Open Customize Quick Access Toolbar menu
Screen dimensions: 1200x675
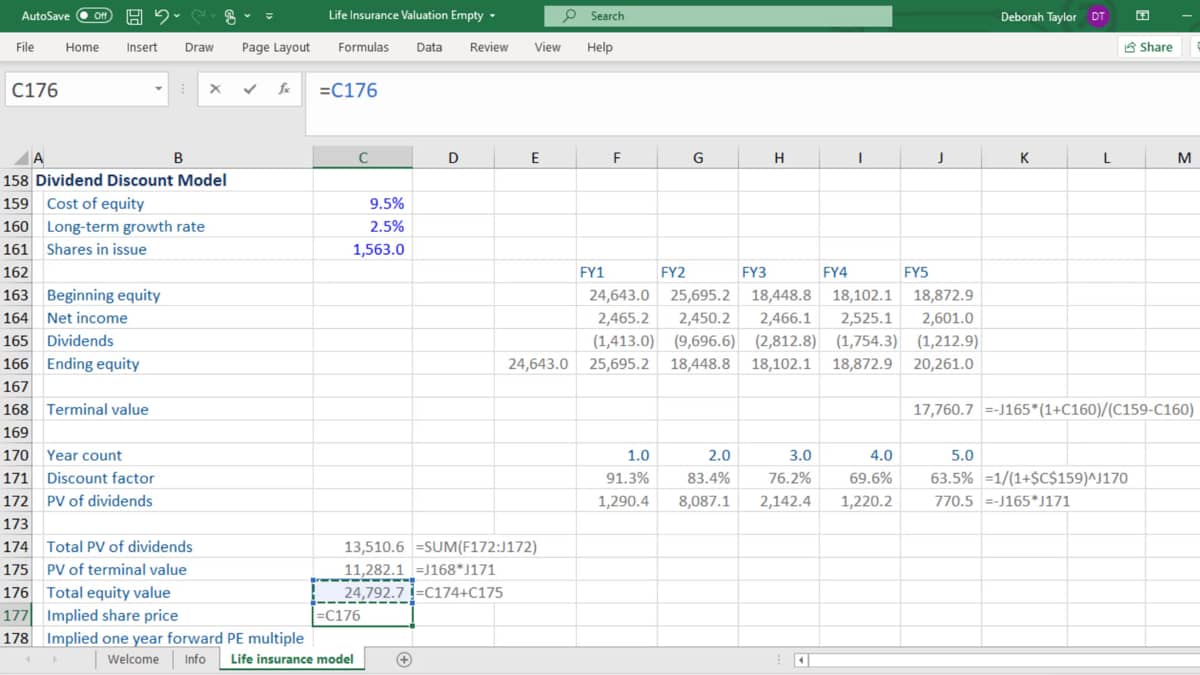coord(270,16)
